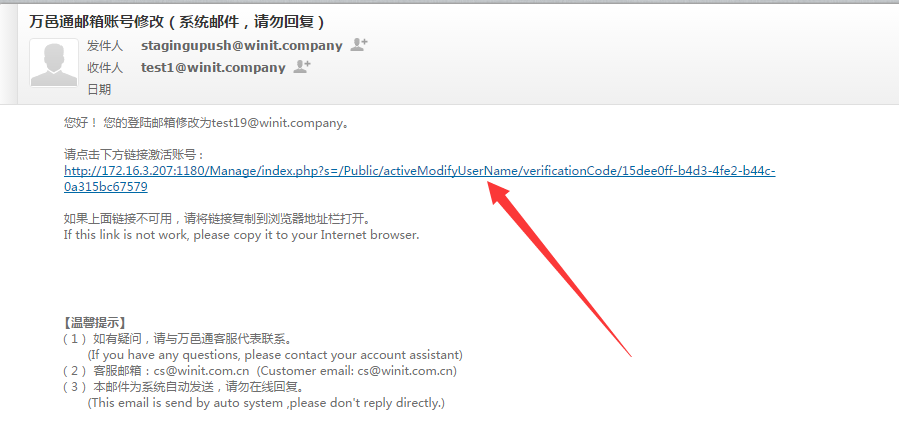Click the 'This email is send by auto system' line
Viewport: 899px width, 426px height.
point(266,402)
